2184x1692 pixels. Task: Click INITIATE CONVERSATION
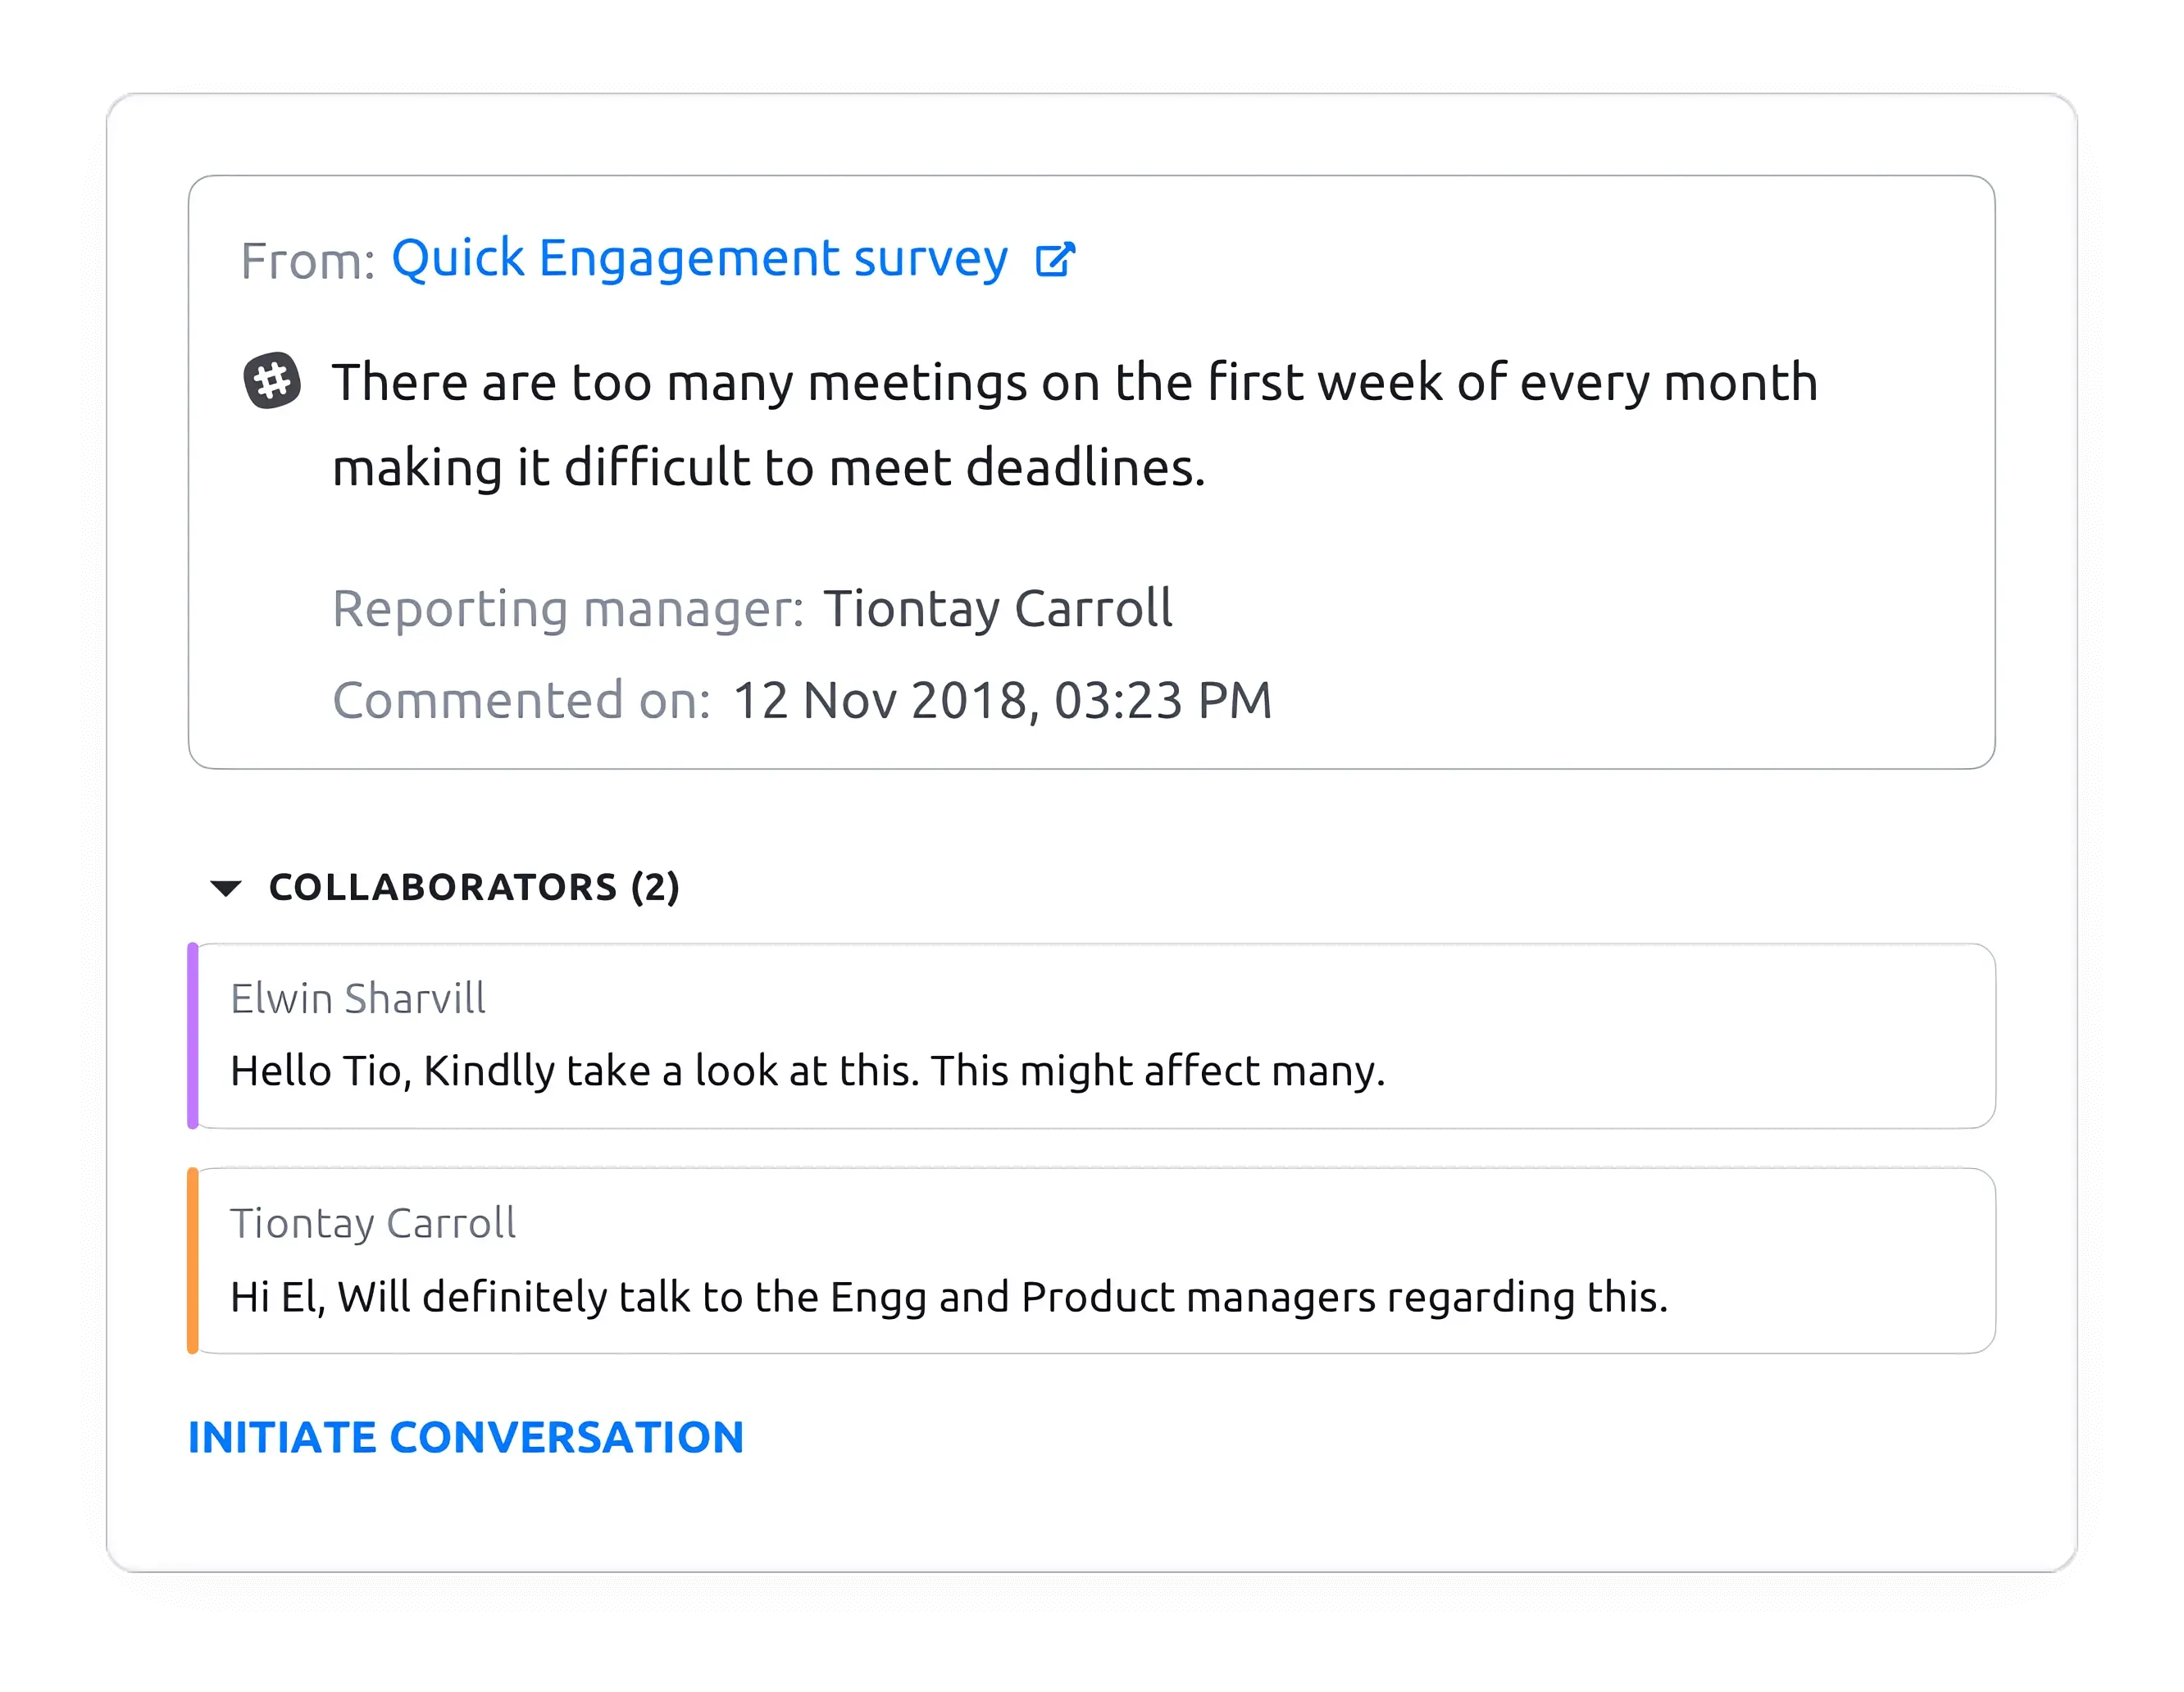coord(464,1437)
